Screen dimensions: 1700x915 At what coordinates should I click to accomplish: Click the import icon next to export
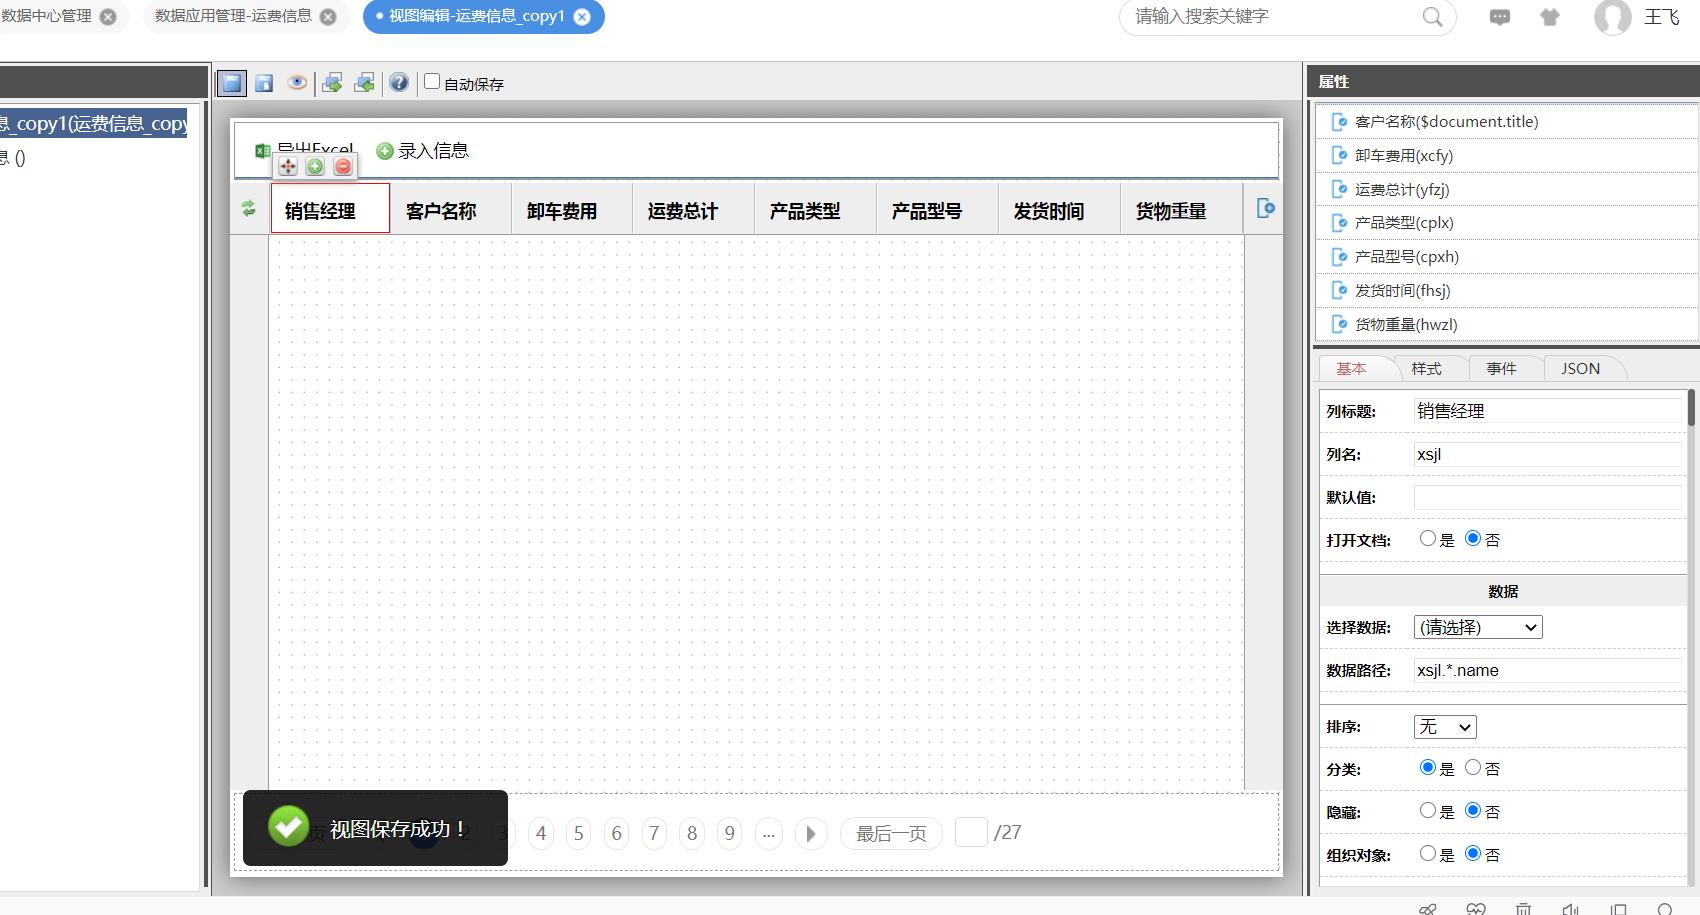(364, 83)
